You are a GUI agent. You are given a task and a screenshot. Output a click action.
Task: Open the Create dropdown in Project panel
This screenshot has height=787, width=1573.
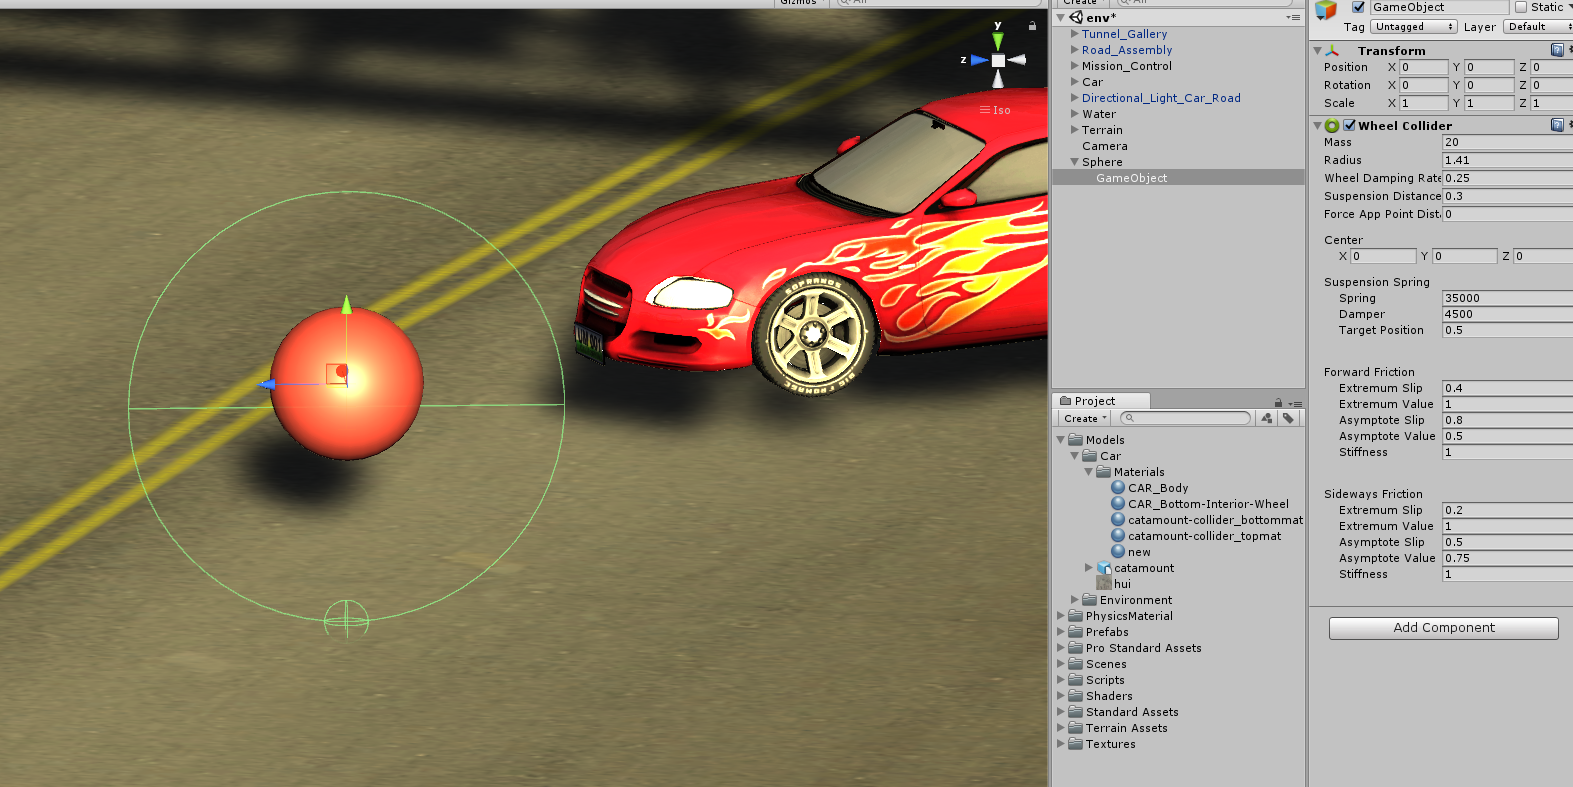pos(1085,419)
